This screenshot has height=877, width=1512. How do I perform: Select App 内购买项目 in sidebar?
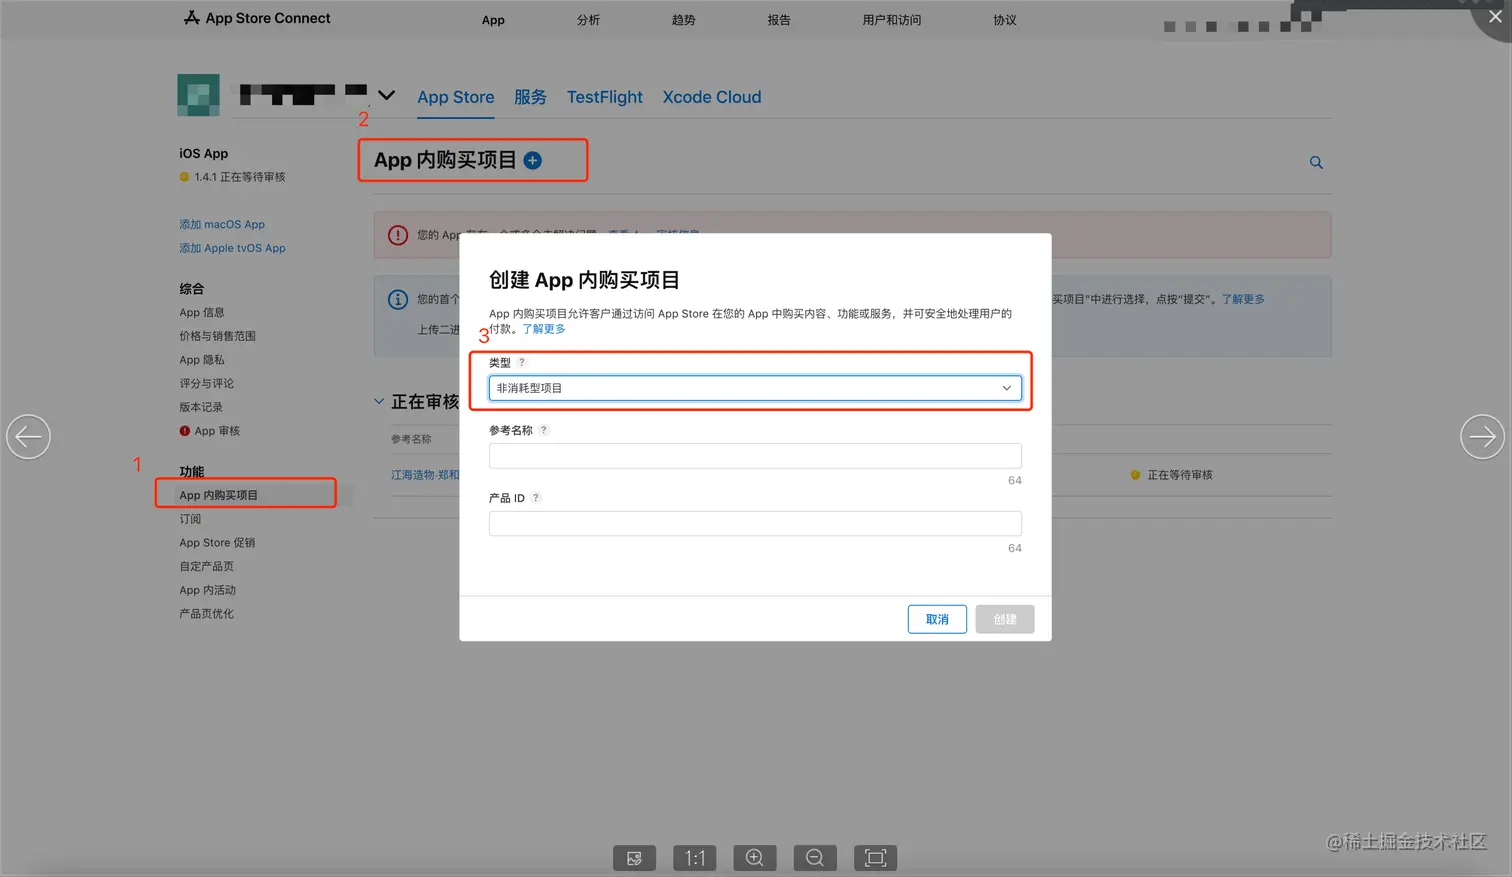[x=219, y=495]
